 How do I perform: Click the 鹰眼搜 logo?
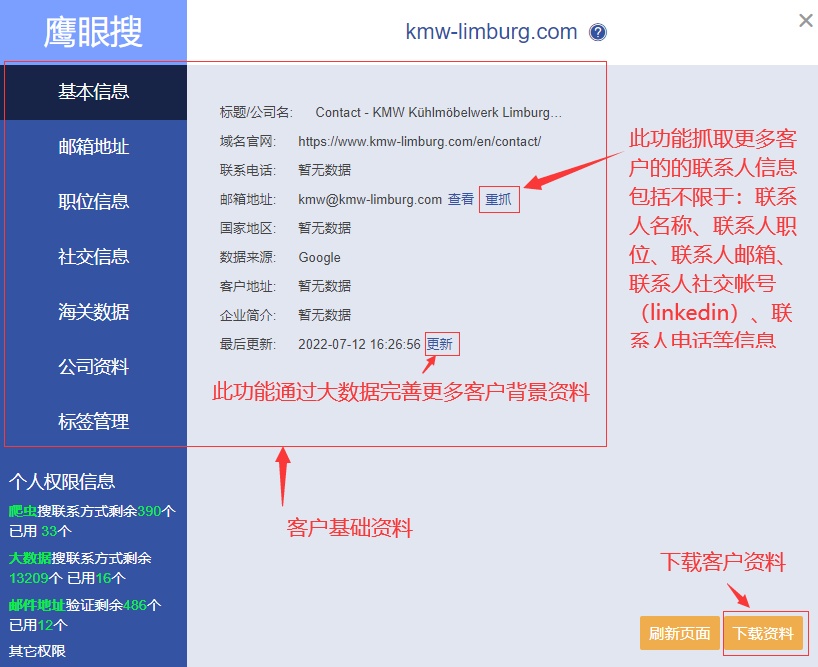pos(93,32)
